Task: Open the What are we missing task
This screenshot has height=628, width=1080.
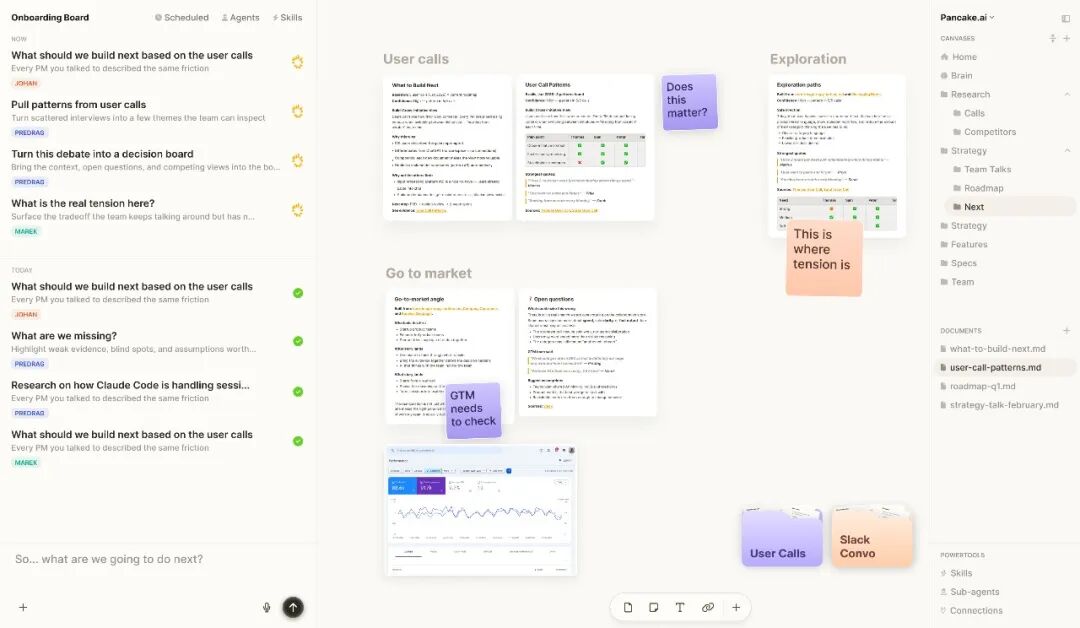Action: pos(157,349)
